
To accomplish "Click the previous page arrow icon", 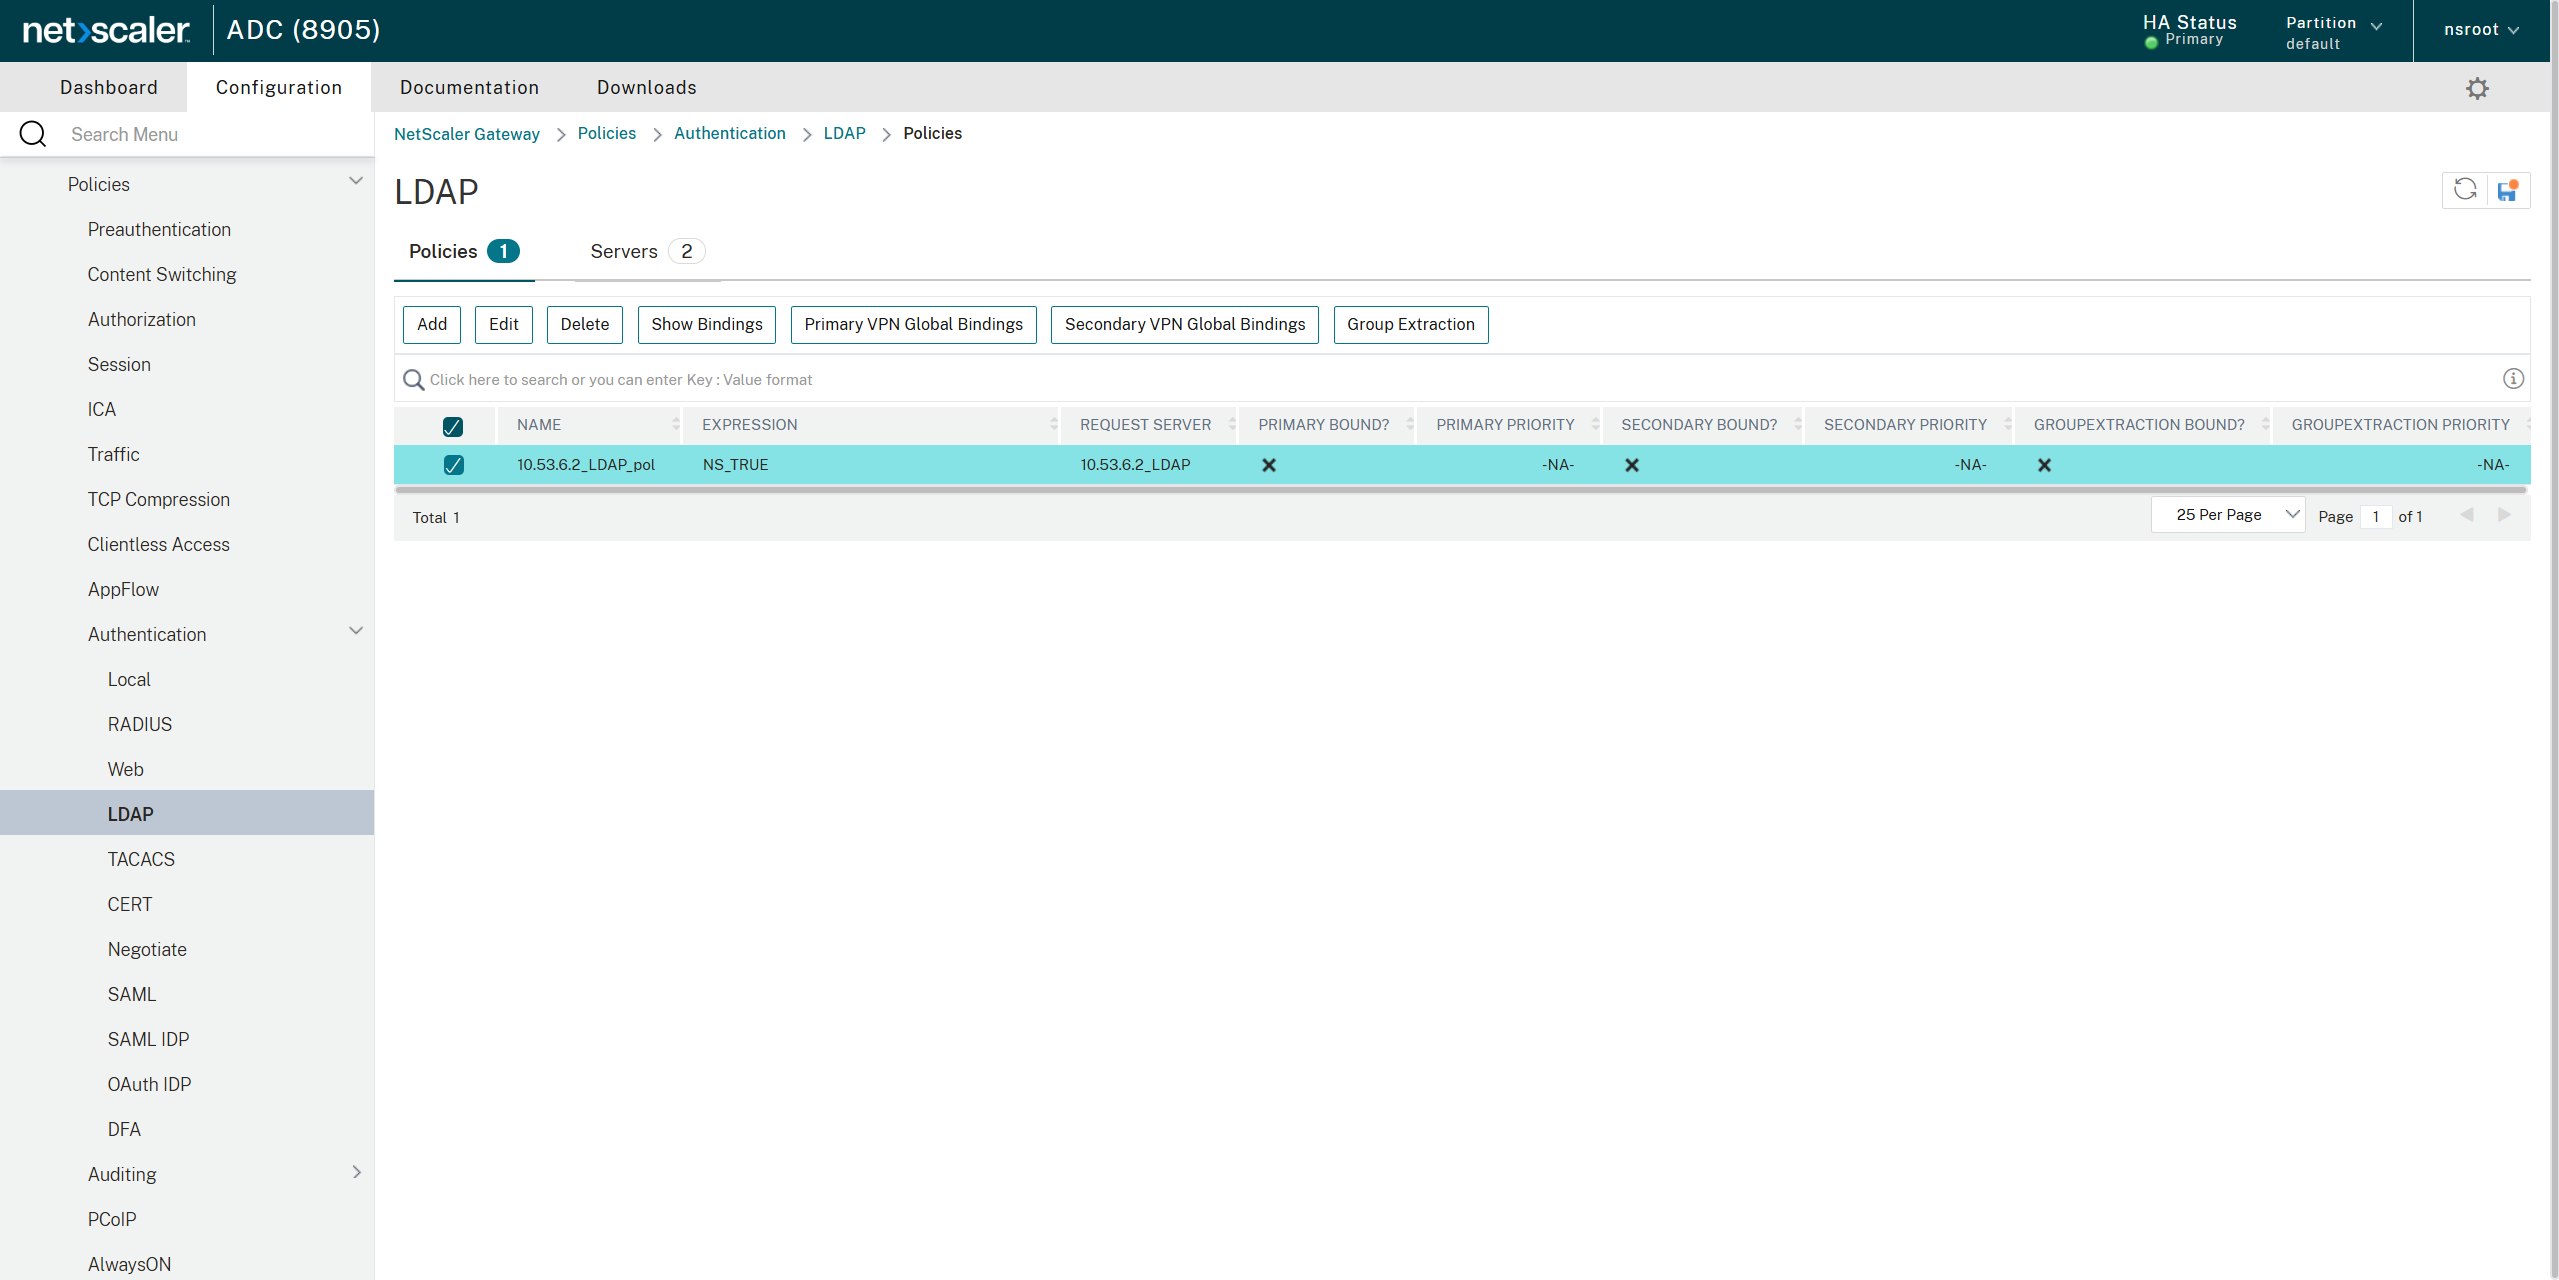I will click(x=2467, y=515).
